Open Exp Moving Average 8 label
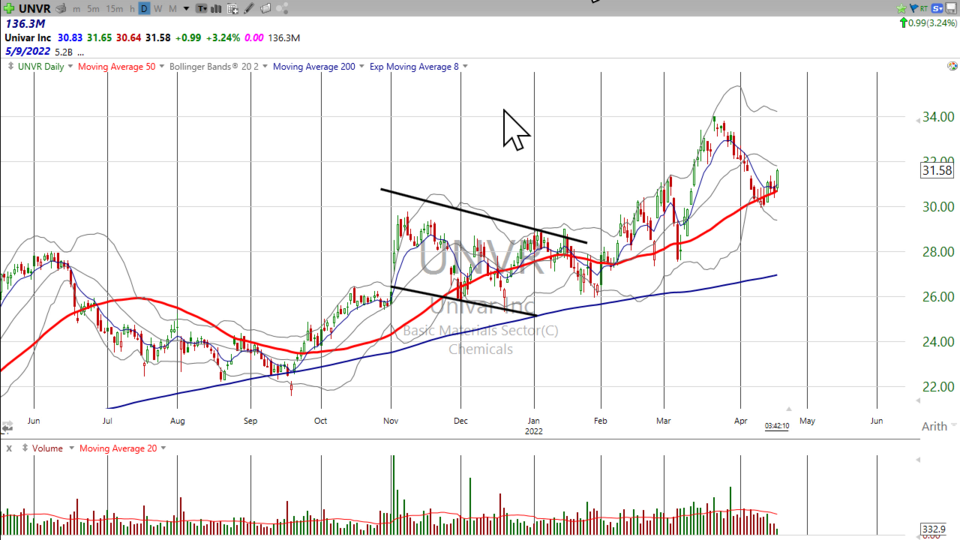The width and height of the screenshot is (960, 540). click(414, 67)
